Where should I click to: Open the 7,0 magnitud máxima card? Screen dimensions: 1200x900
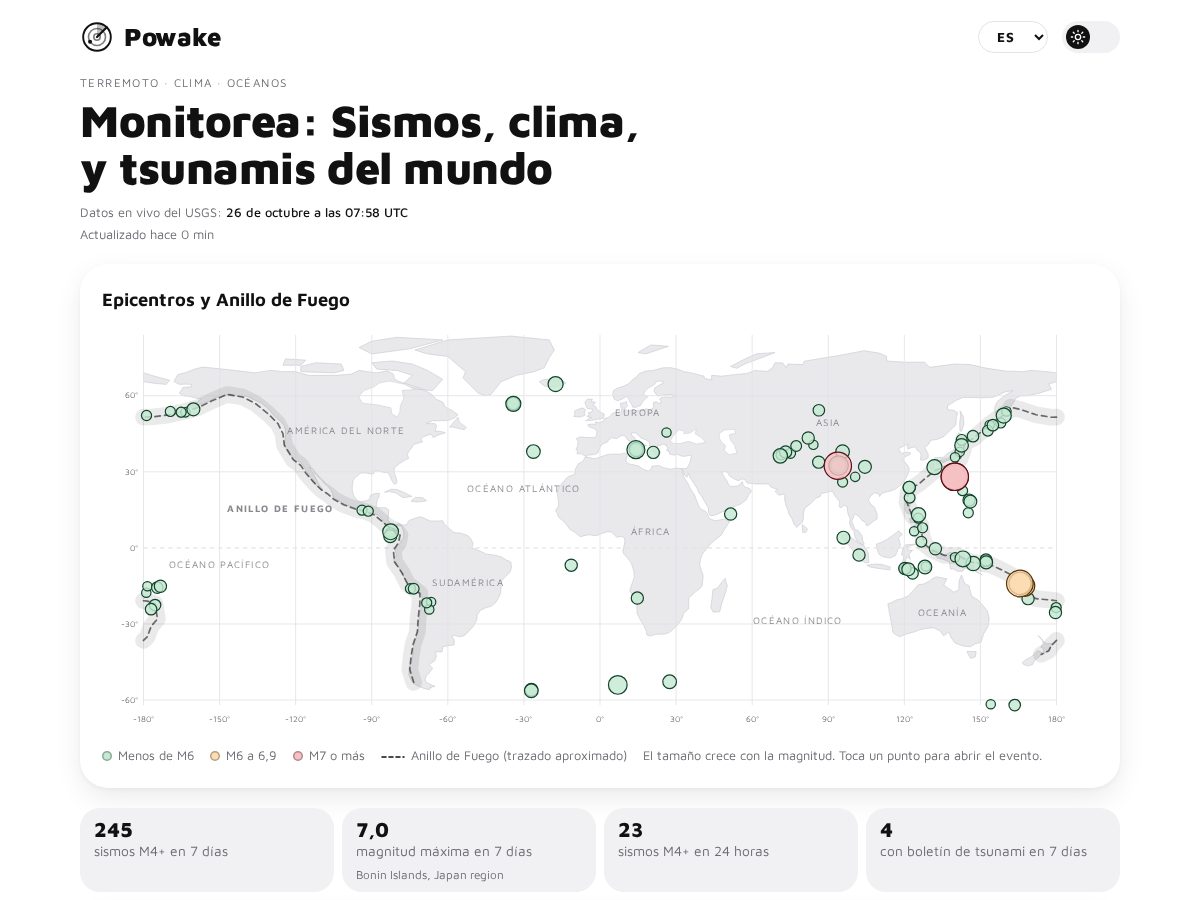tap(469, 850)
